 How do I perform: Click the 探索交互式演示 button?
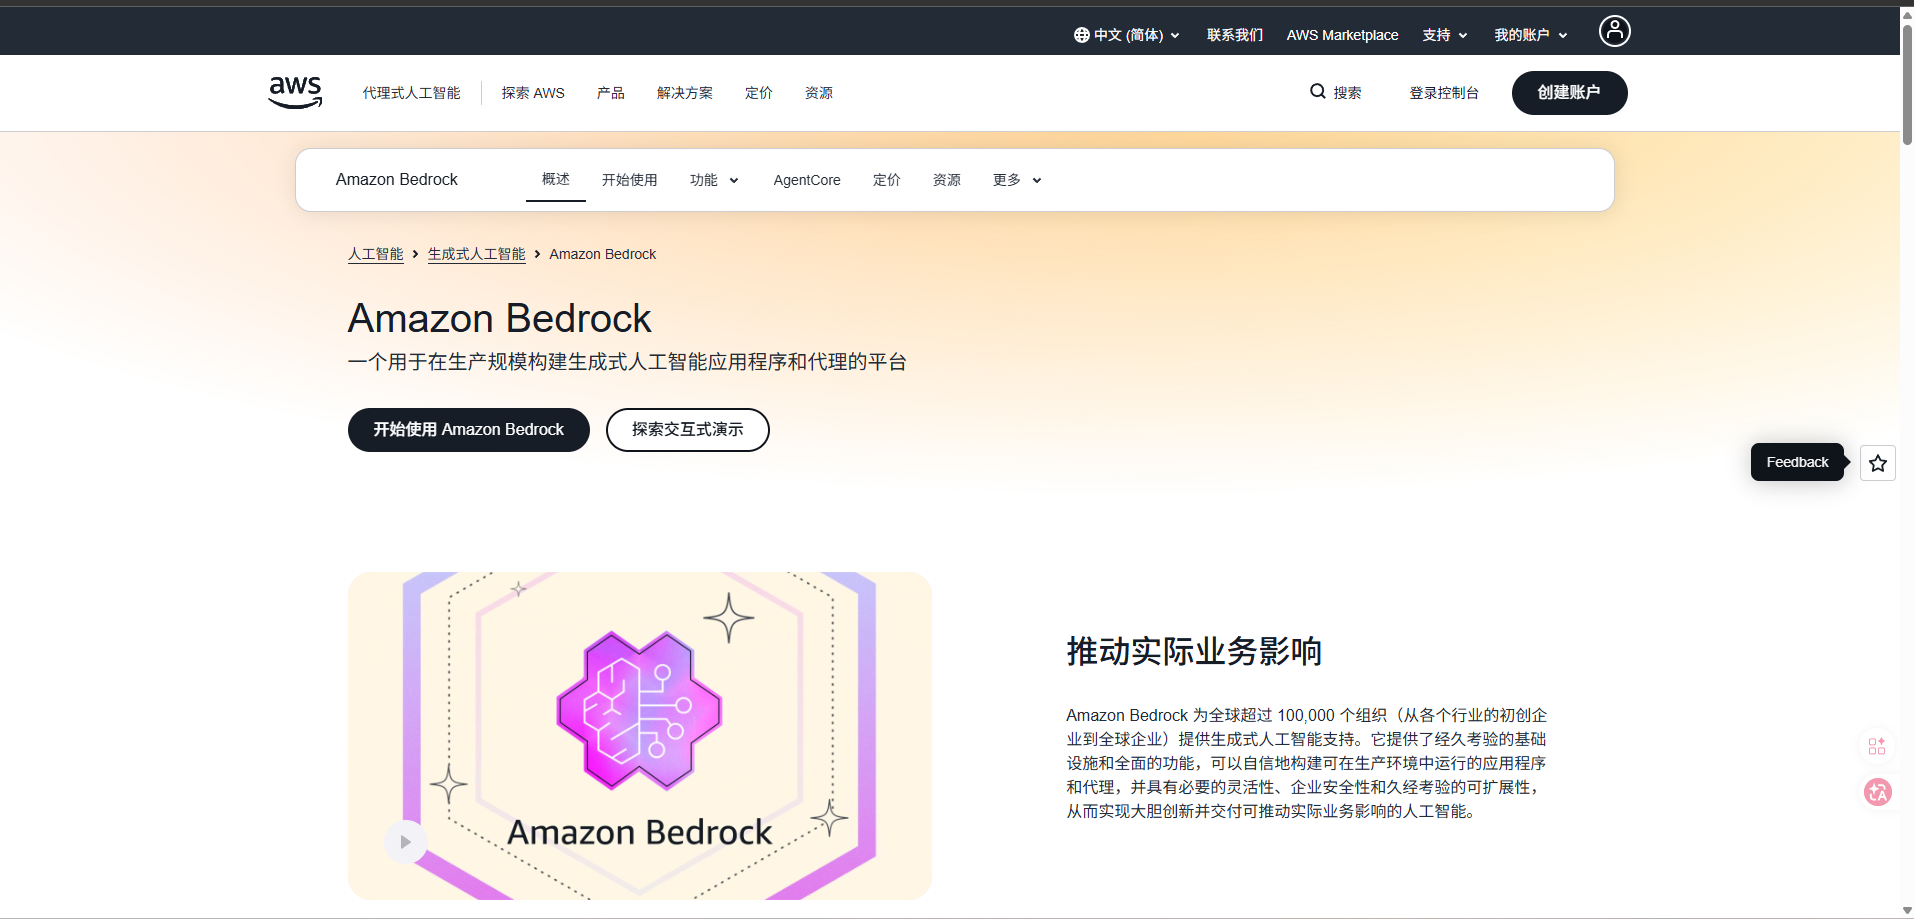click(x=687, y=430)
